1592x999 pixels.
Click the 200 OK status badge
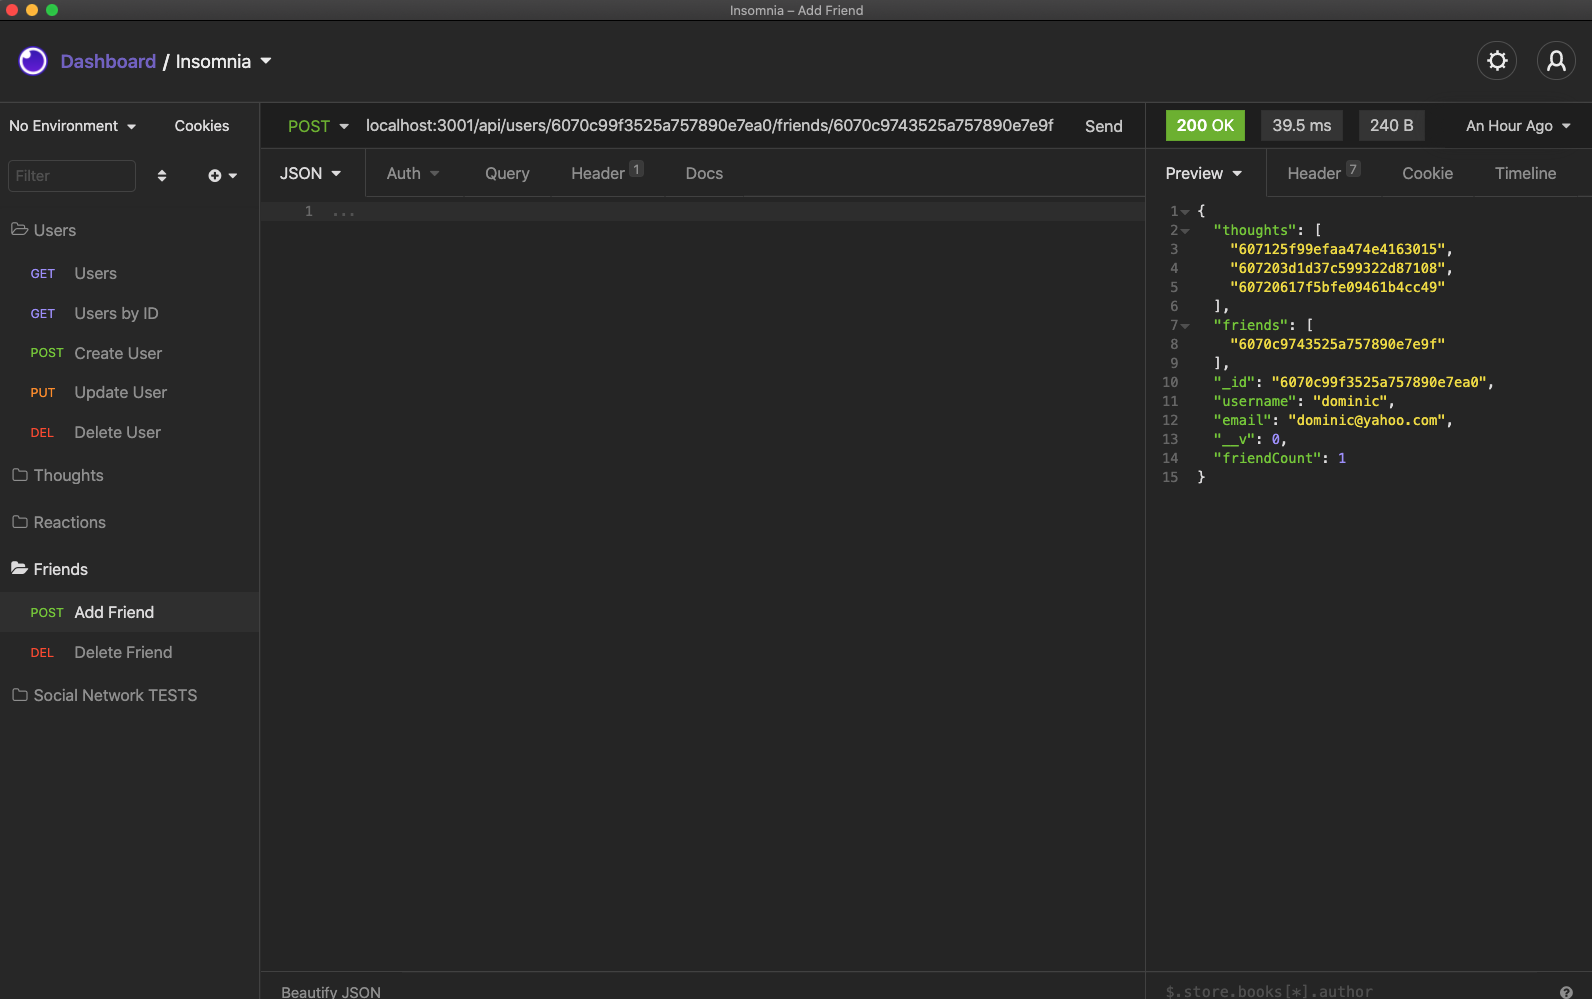(x=1205, y=125)
